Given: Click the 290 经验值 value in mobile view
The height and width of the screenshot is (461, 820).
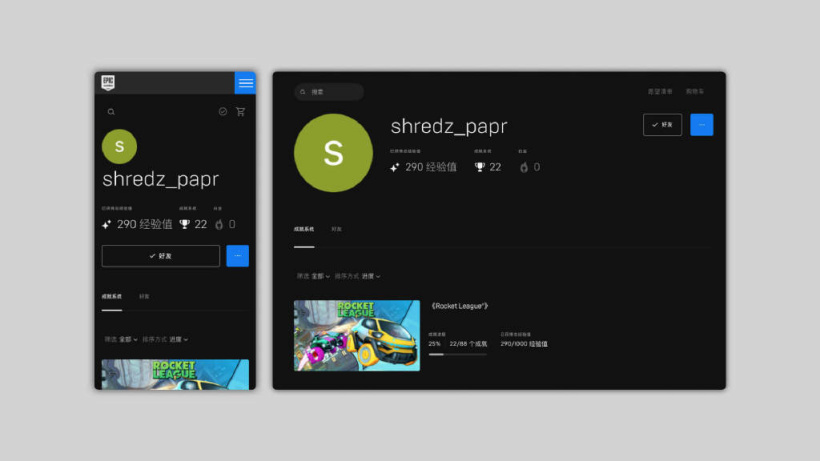Looking at the screenshot, I should click(x=145, y=224).
